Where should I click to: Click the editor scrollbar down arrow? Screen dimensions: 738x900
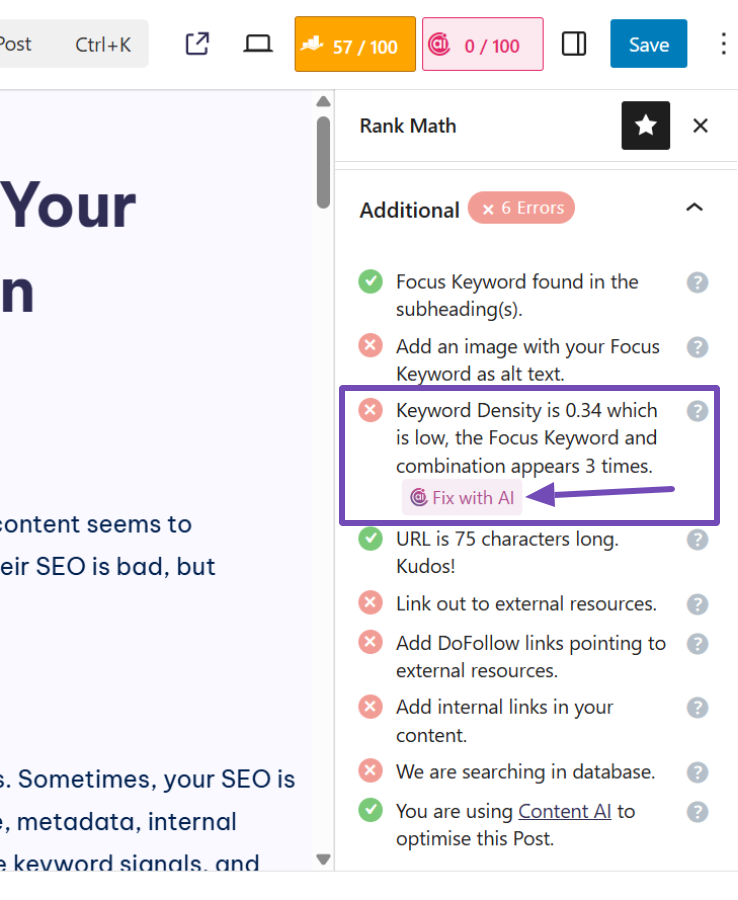pos(322,858)
